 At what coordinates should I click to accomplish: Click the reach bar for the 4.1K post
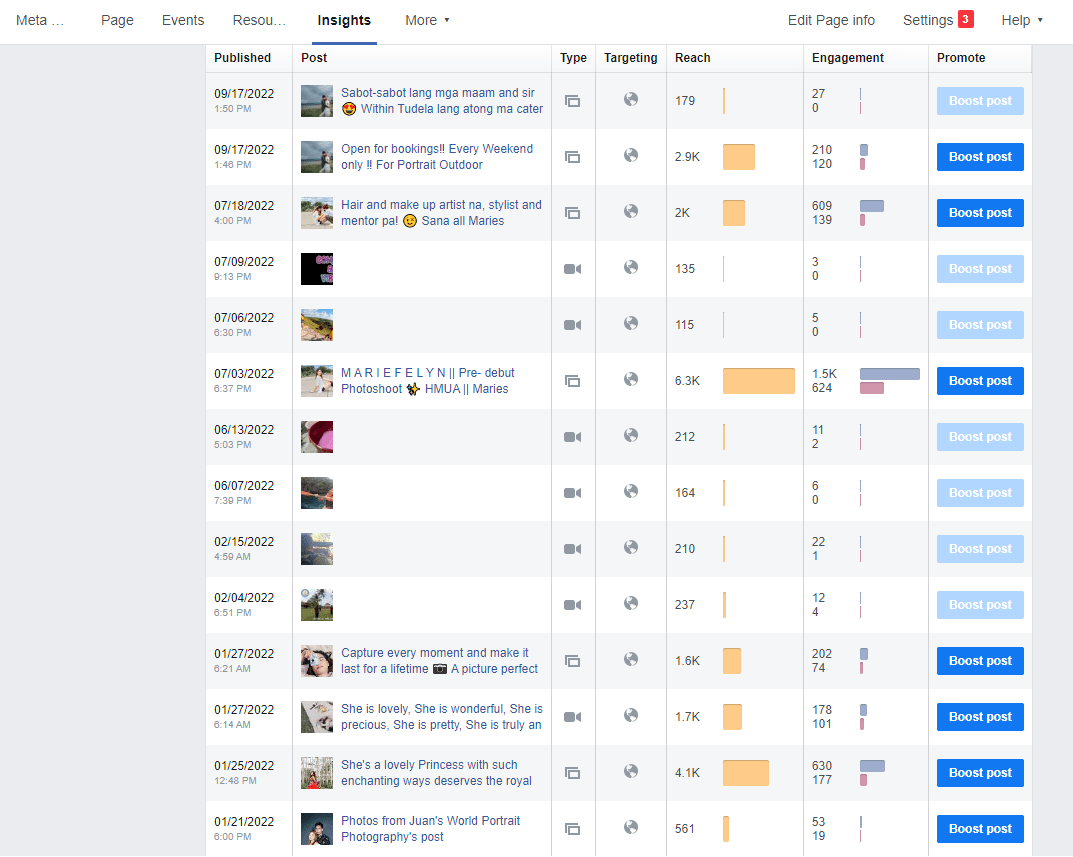click(x=746, y=773)
